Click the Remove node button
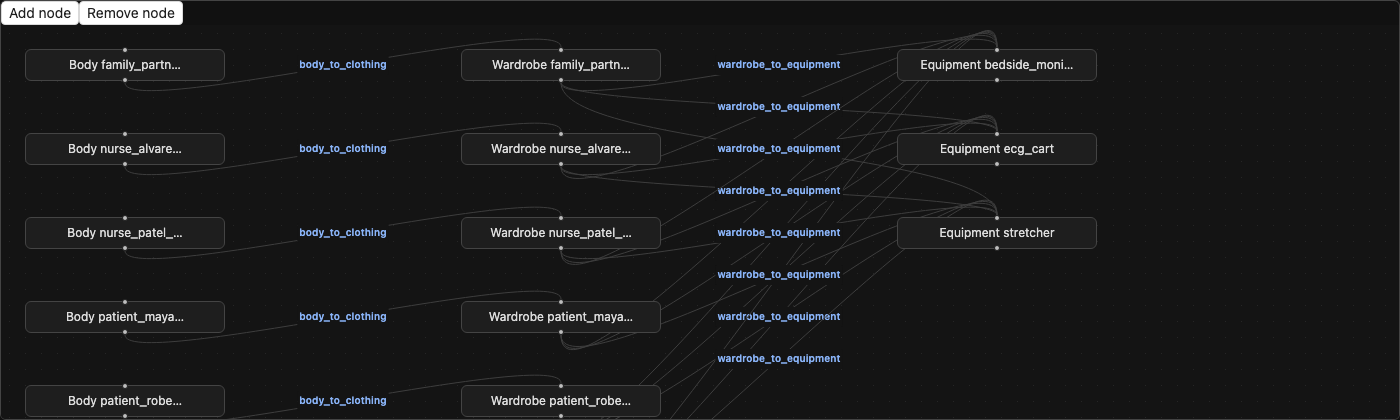The width and height of the screenshot is (1400, 420). click(131, 13)
